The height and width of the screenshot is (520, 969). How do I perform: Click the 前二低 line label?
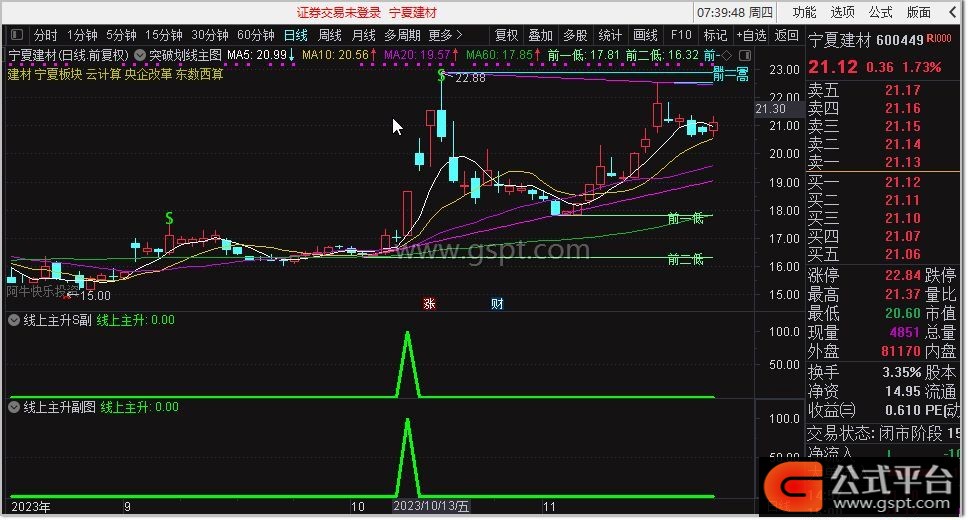coord(686,259)
